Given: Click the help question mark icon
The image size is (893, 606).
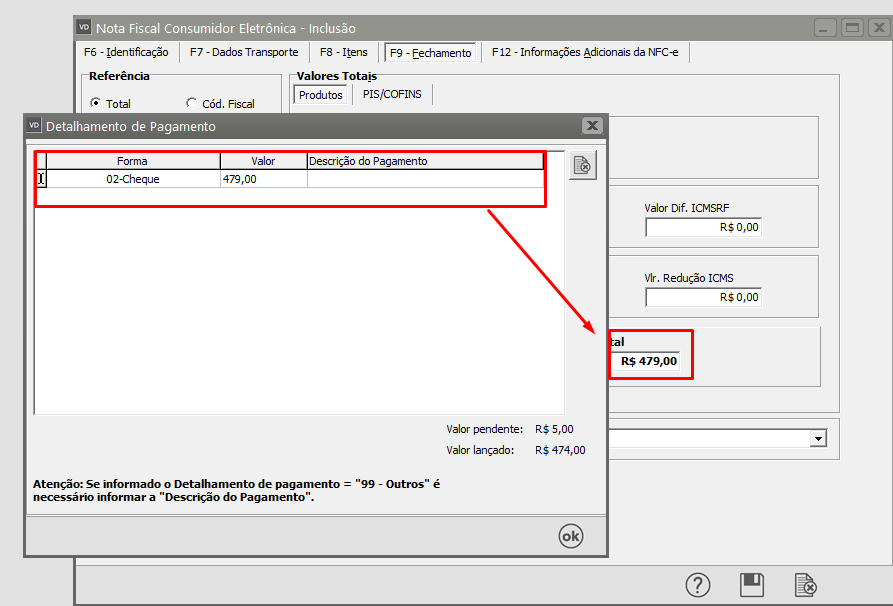Looking at the screenshot, I should pos(697,585).
